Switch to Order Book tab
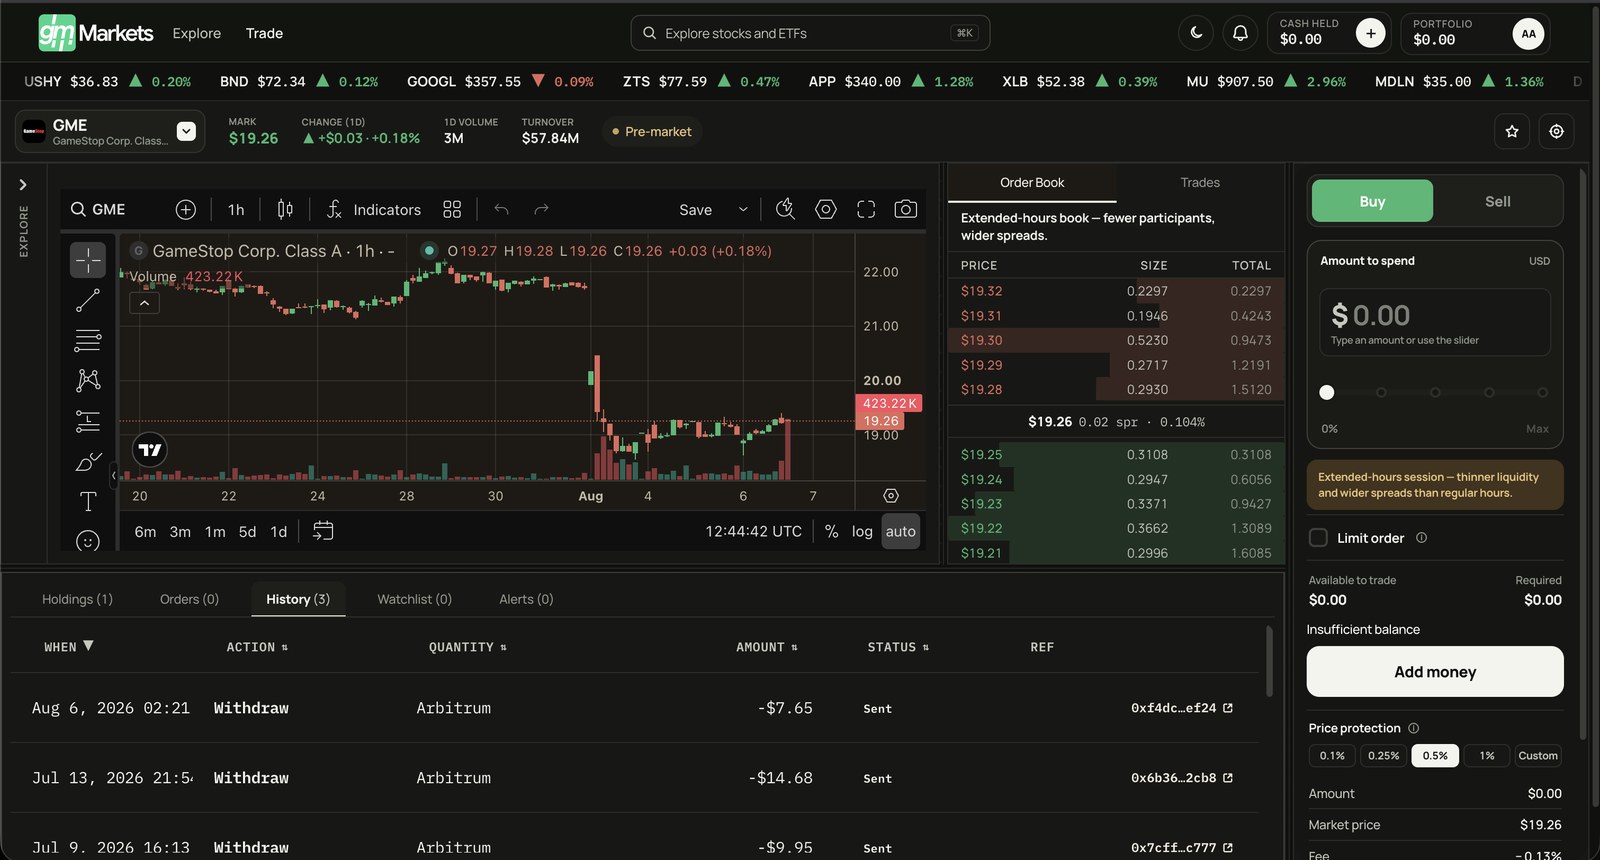 1032,182
